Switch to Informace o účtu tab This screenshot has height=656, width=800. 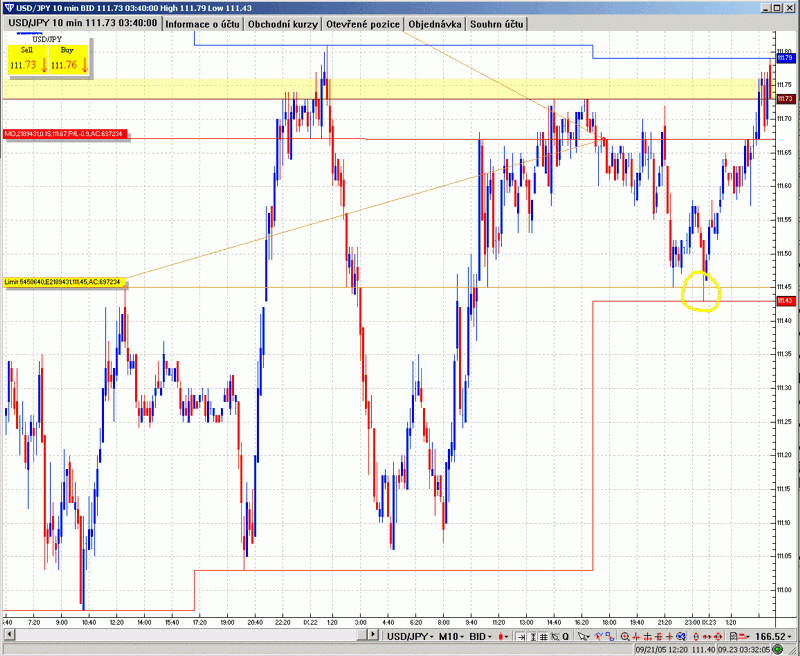tap(203, 24)
